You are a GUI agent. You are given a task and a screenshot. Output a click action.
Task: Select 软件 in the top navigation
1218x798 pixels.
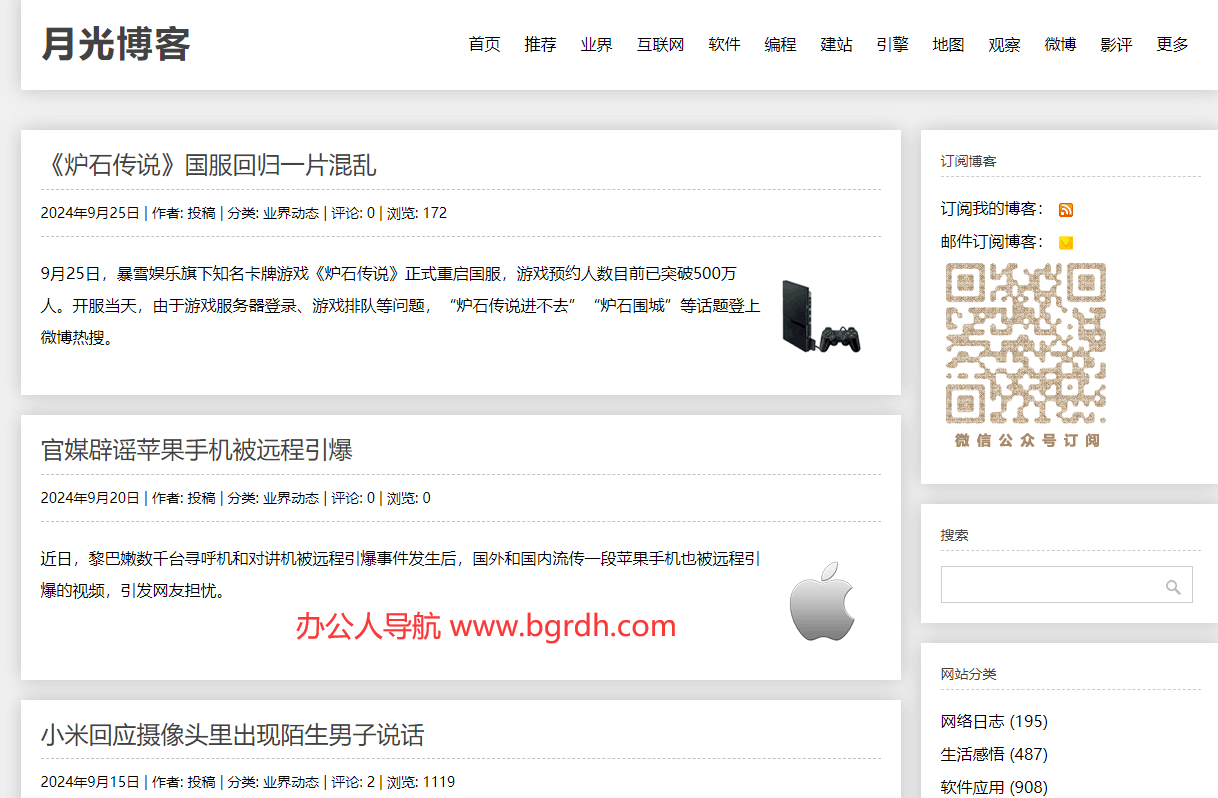724,45
